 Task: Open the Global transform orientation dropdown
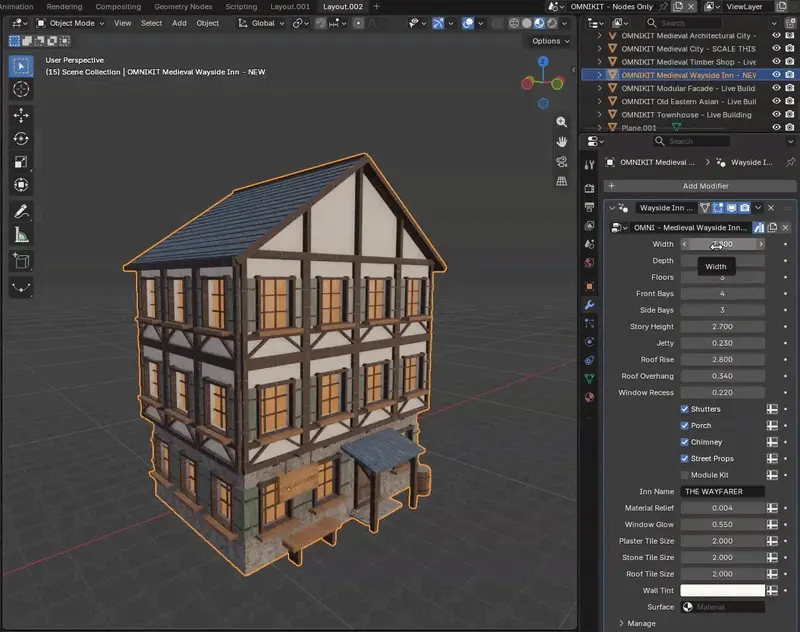pos(261,23)
